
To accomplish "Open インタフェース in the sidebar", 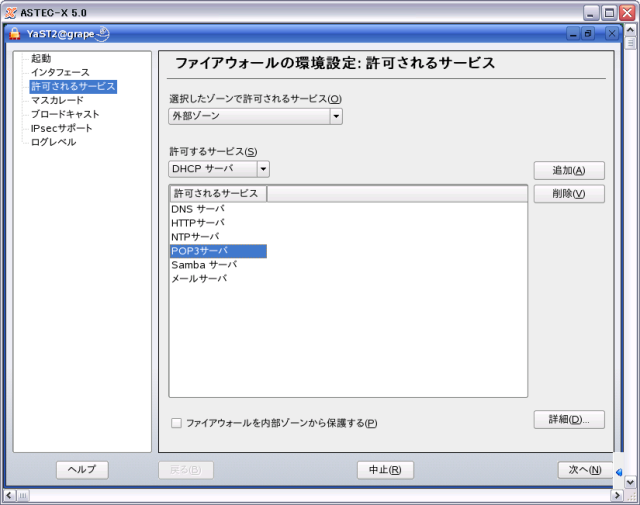I will tap(59, 73).
